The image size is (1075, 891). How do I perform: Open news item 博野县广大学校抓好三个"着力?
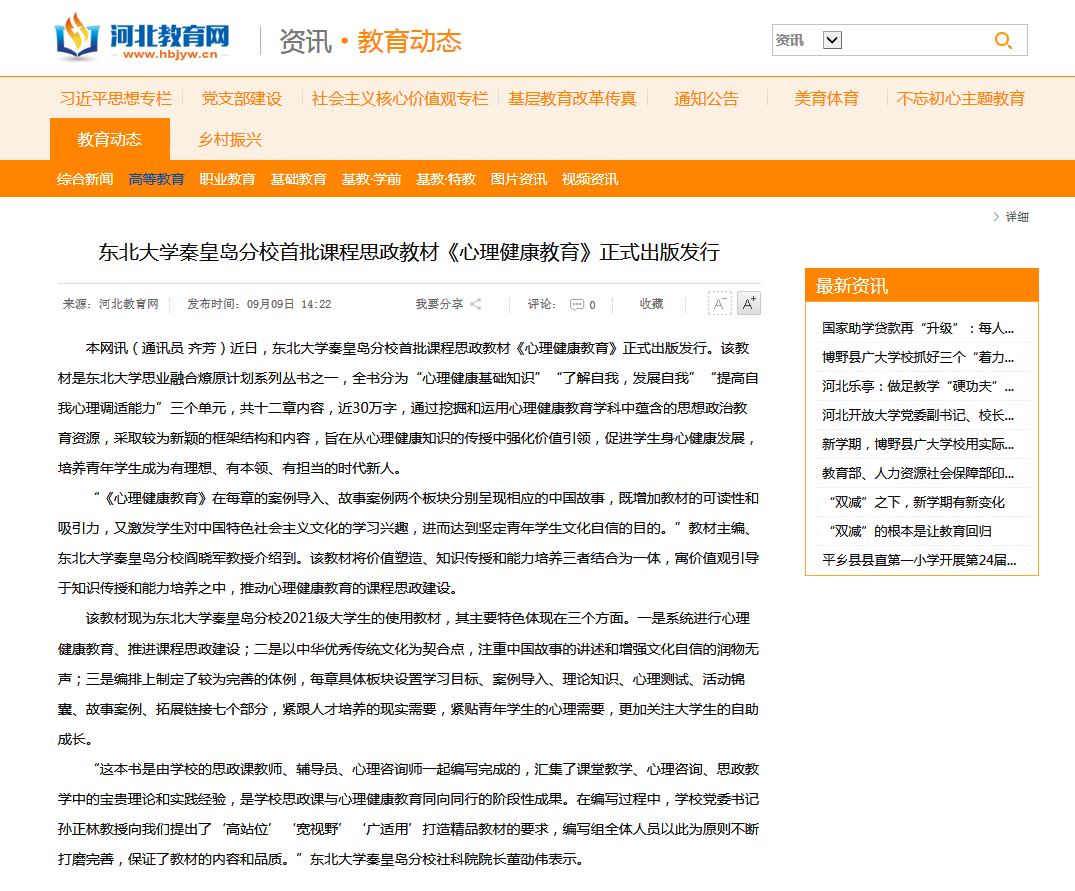tap(918, 357)
